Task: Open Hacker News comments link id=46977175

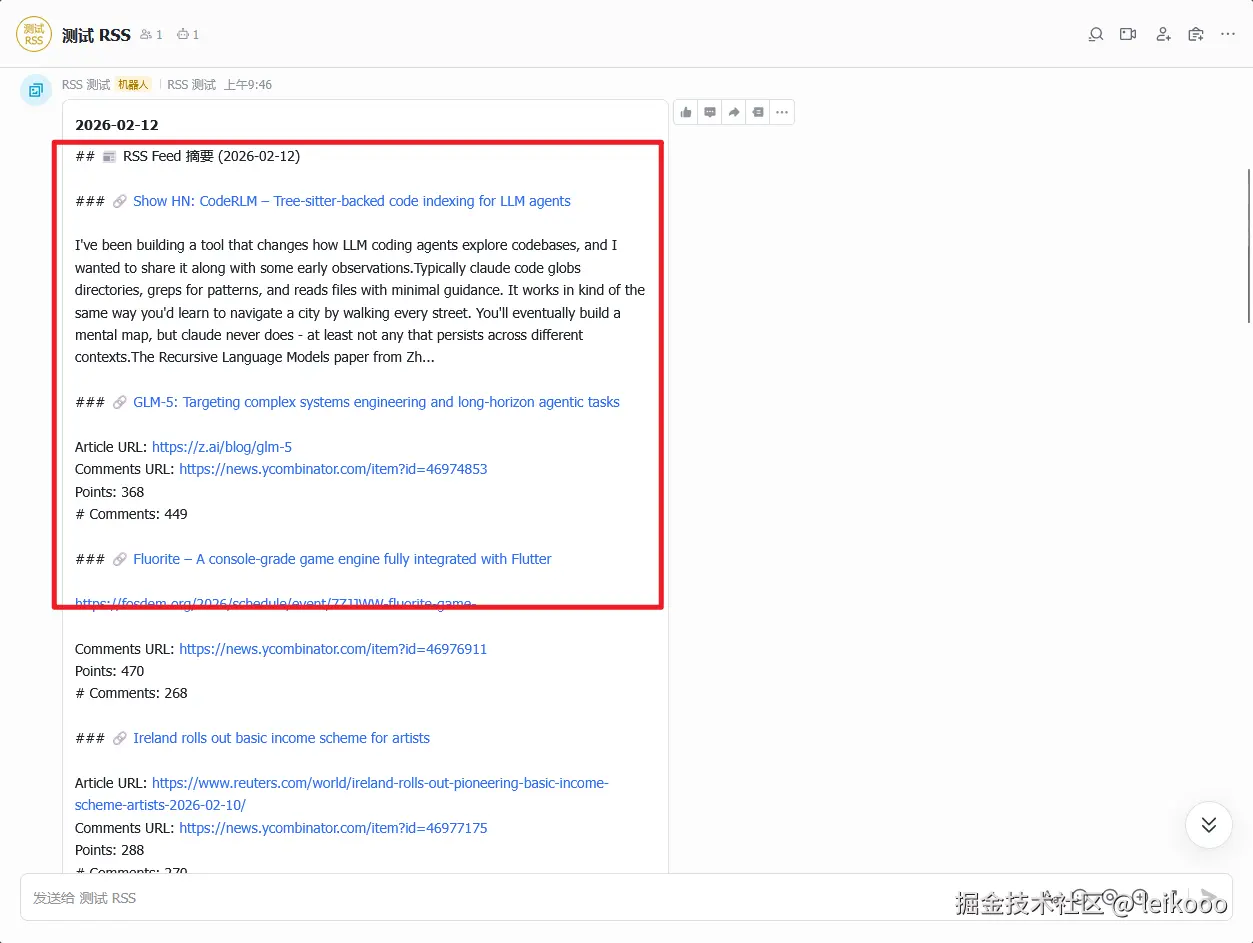Action: (333, 828)
